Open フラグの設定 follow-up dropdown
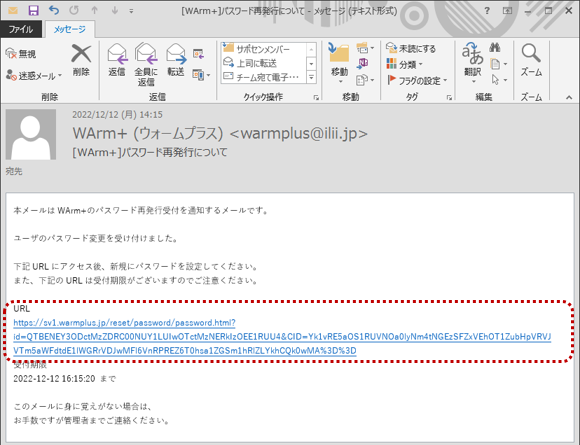The width and height of the screenshot is (580, 445). tap(417, 80)
